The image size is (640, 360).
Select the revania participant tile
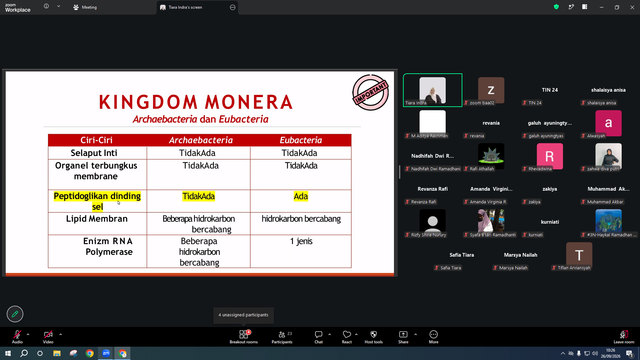[x=491, y=123]
